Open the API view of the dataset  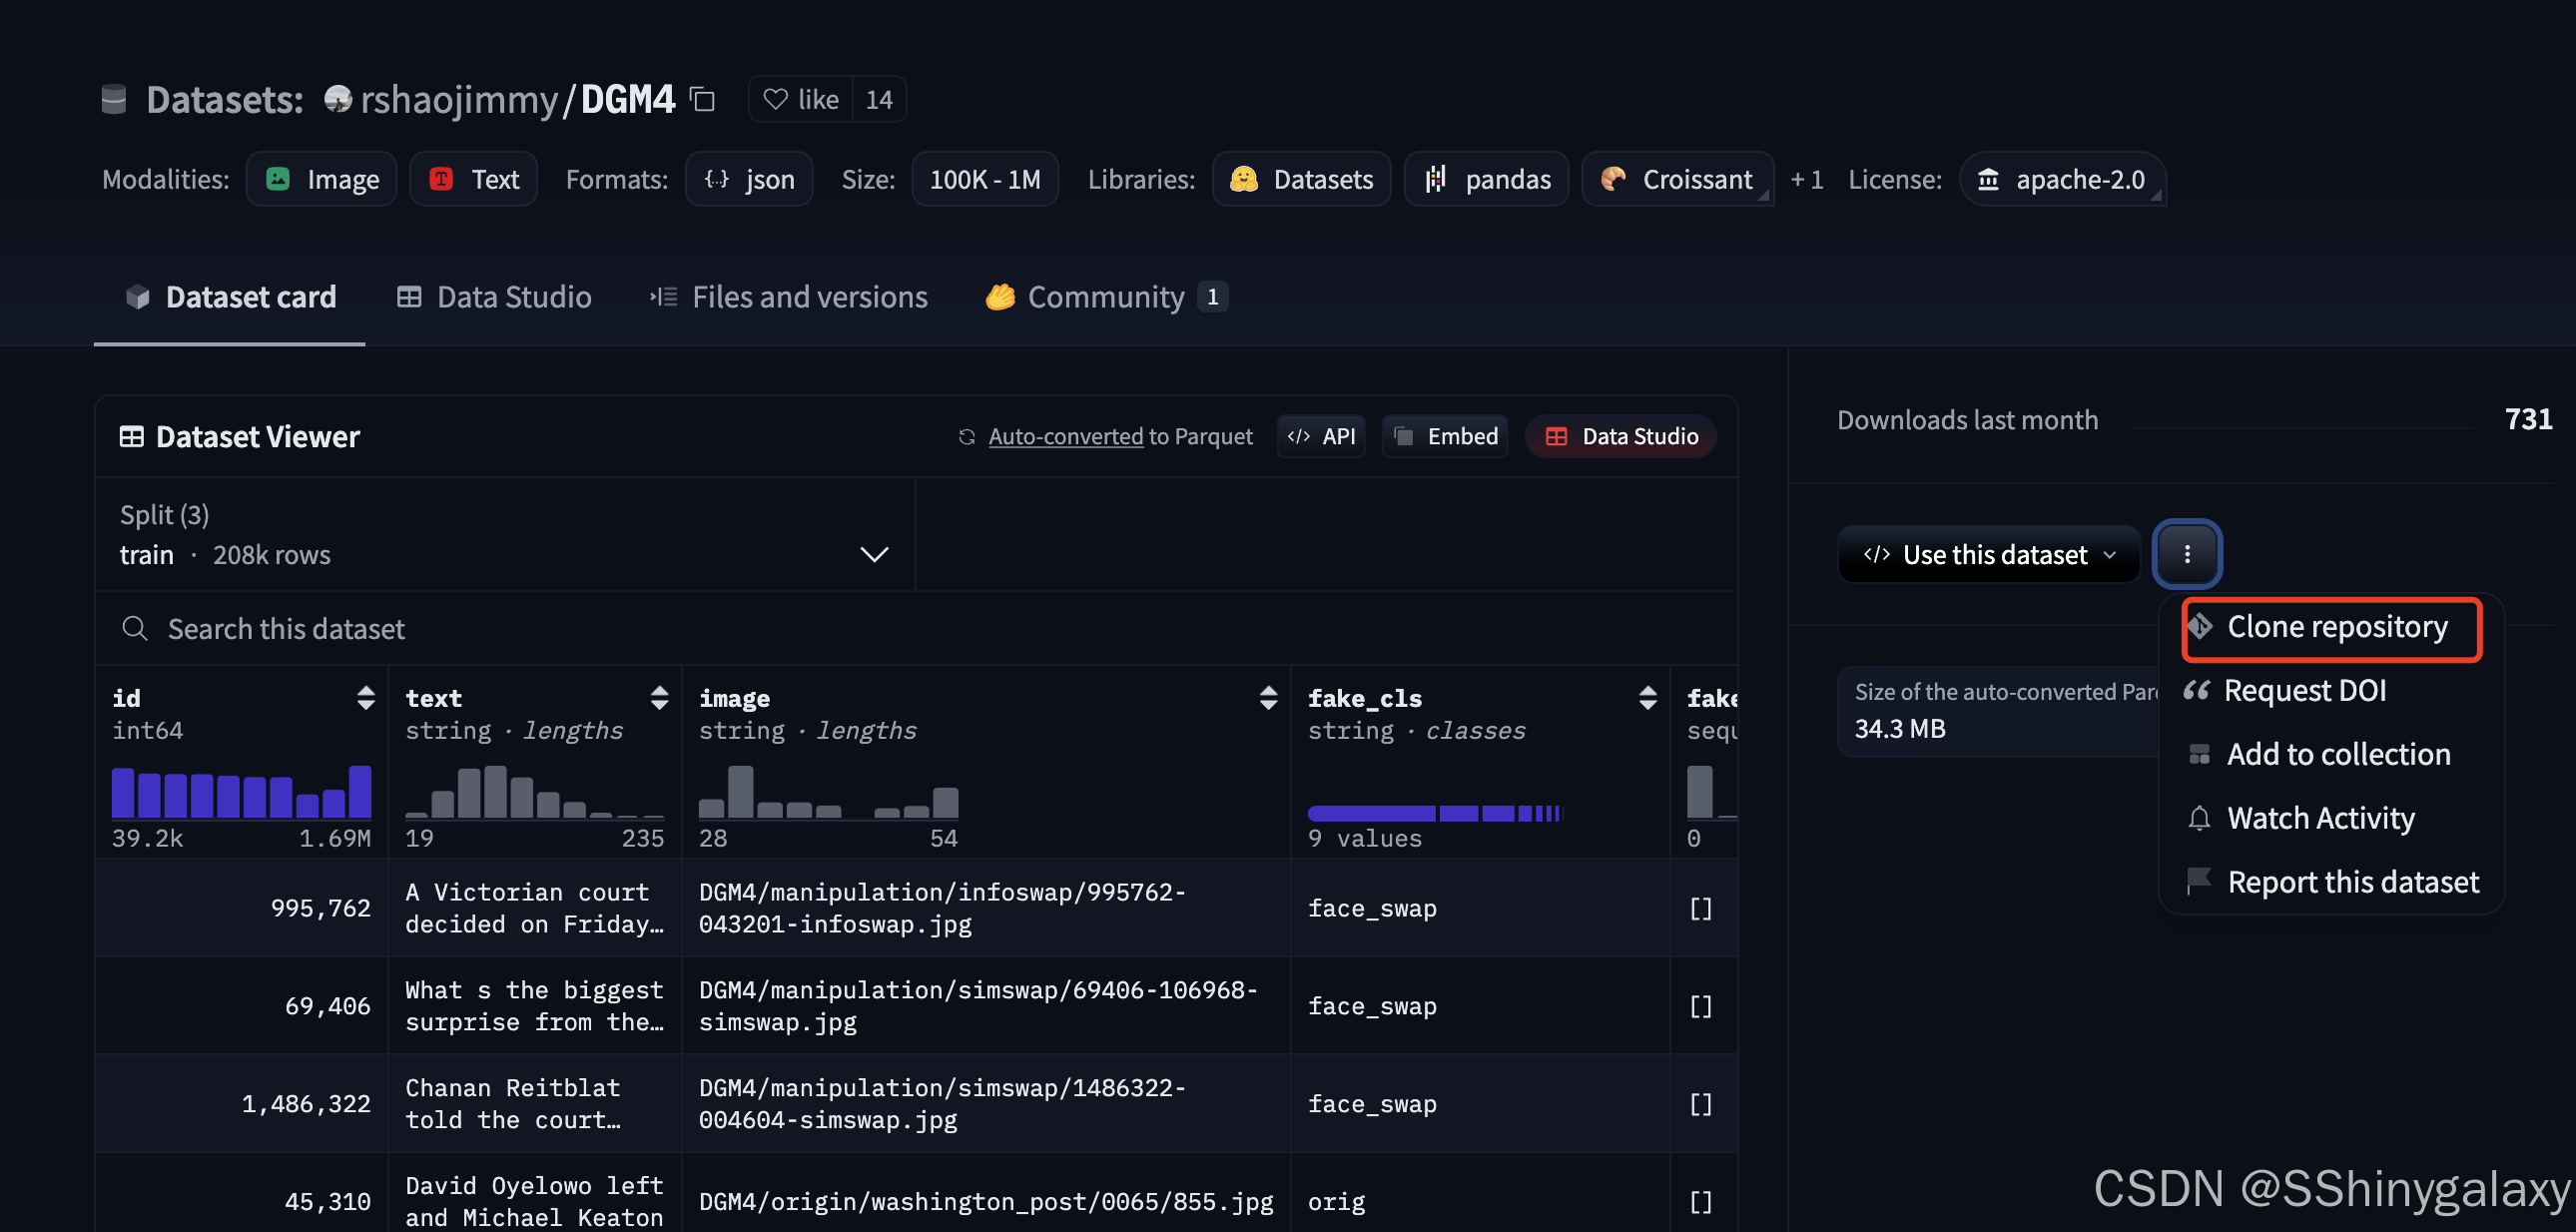[1321, 436]
